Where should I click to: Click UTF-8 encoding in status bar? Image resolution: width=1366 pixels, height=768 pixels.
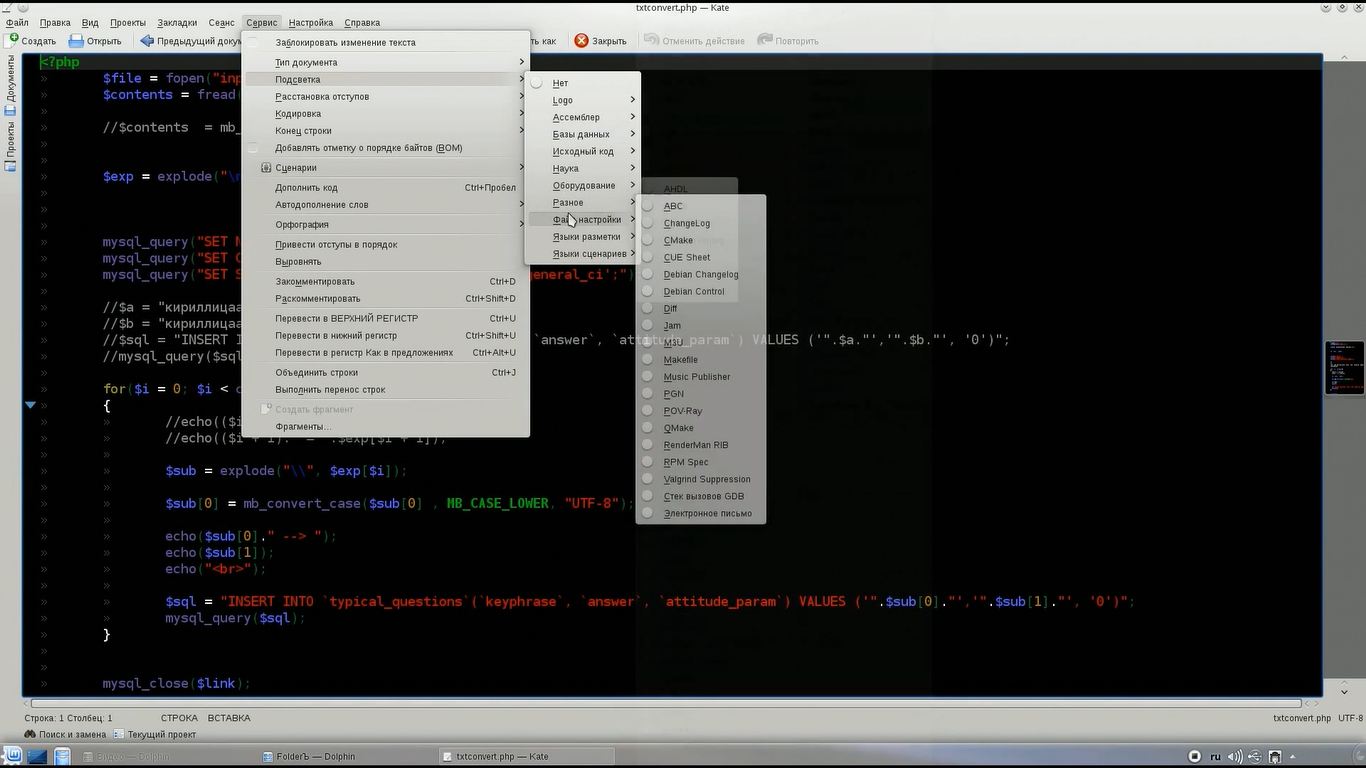point(1350,718)
